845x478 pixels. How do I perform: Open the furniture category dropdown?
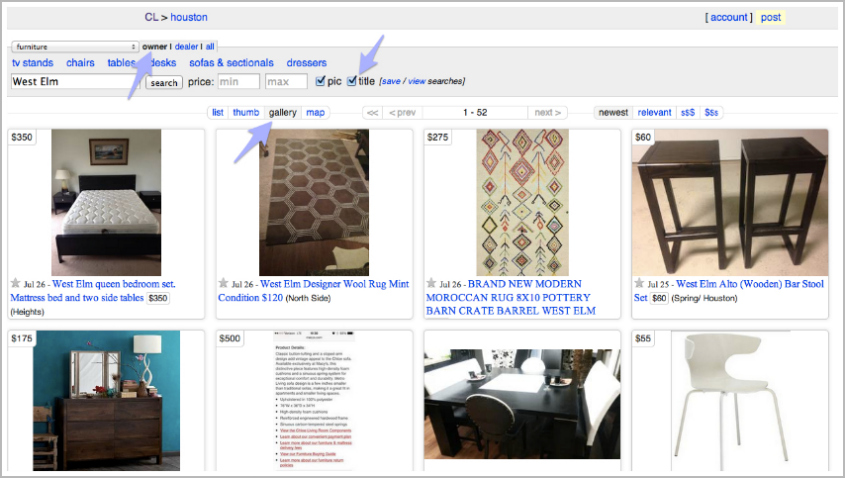click(75, 47)
